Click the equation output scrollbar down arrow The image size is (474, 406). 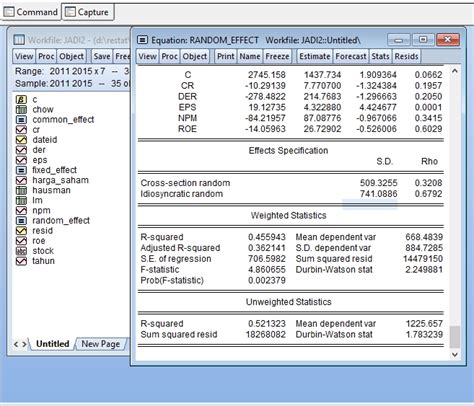[455, 355]
